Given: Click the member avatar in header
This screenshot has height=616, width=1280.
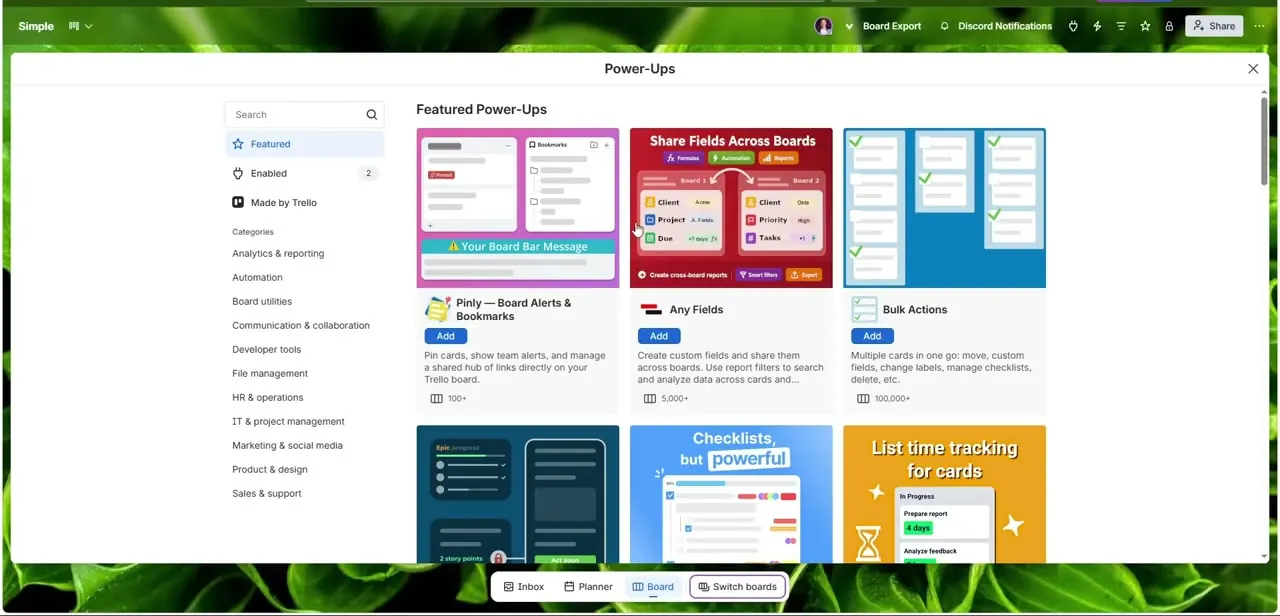Looking at the screenshot, I should click(823, 26).
